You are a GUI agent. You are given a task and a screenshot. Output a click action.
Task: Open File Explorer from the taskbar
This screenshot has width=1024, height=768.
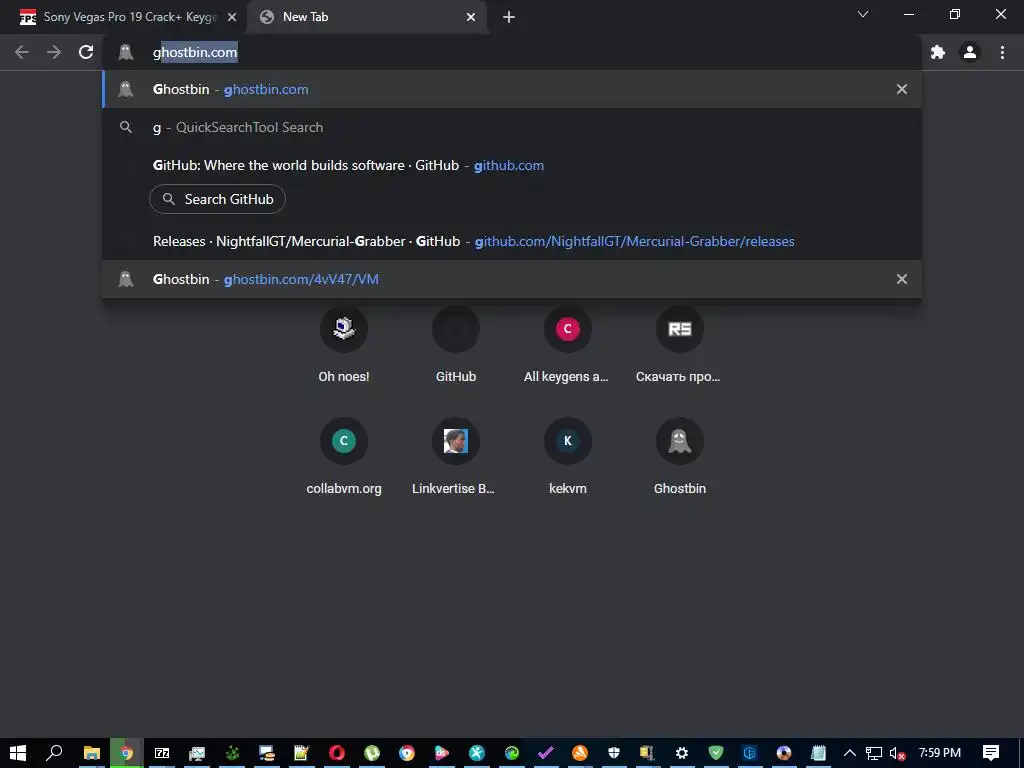point(91,753)
